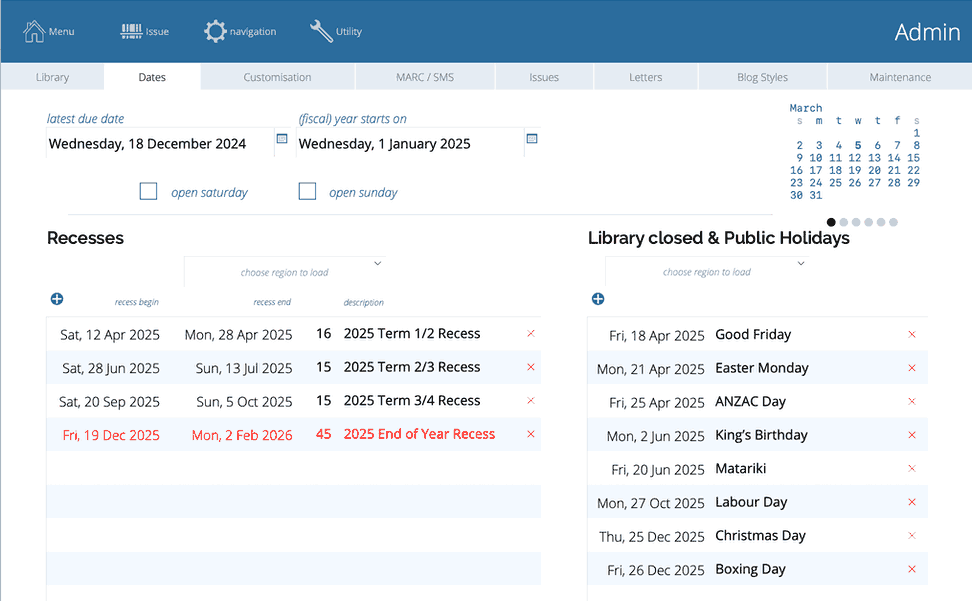
Task: Switch to the Customisation tab
Action: tap(277, 77)
